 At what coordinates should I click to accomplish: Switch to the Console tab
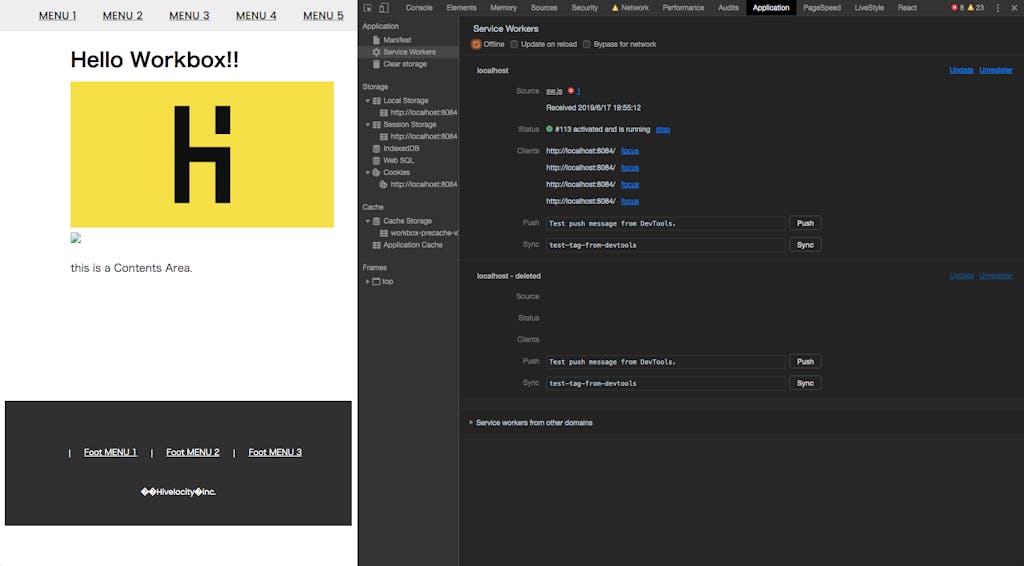tap(419, 8)
